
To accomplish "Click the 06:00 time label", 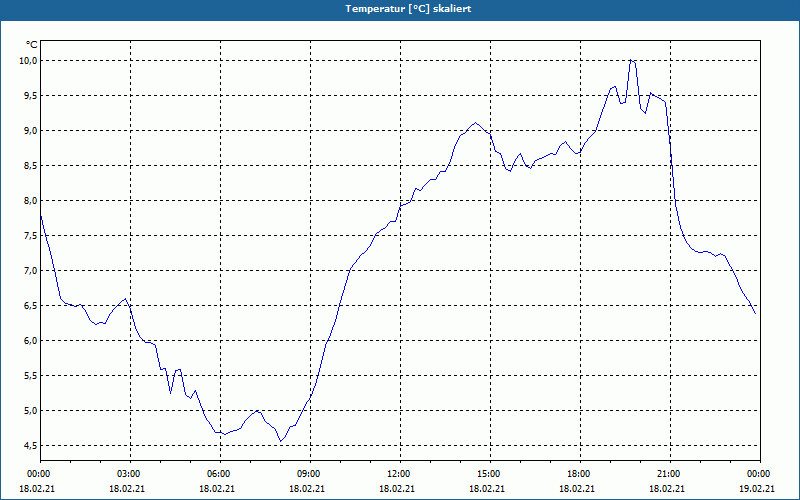I will pyautogui.click(x=220, y=474).
